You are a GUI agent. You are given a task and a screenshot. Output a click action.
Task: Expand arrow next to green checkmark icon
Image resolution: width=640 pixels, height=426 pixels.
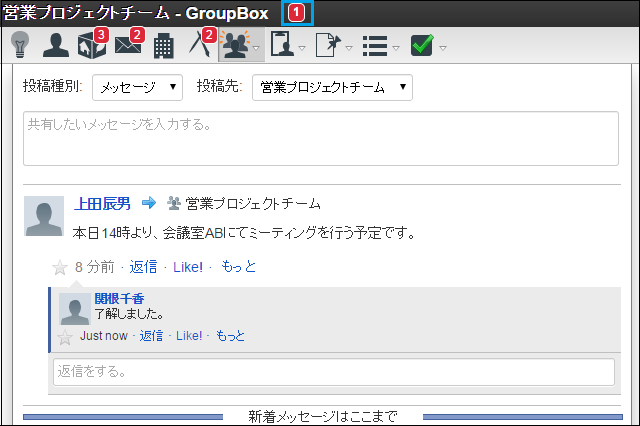pyautogui.click(x=443, y=48)
